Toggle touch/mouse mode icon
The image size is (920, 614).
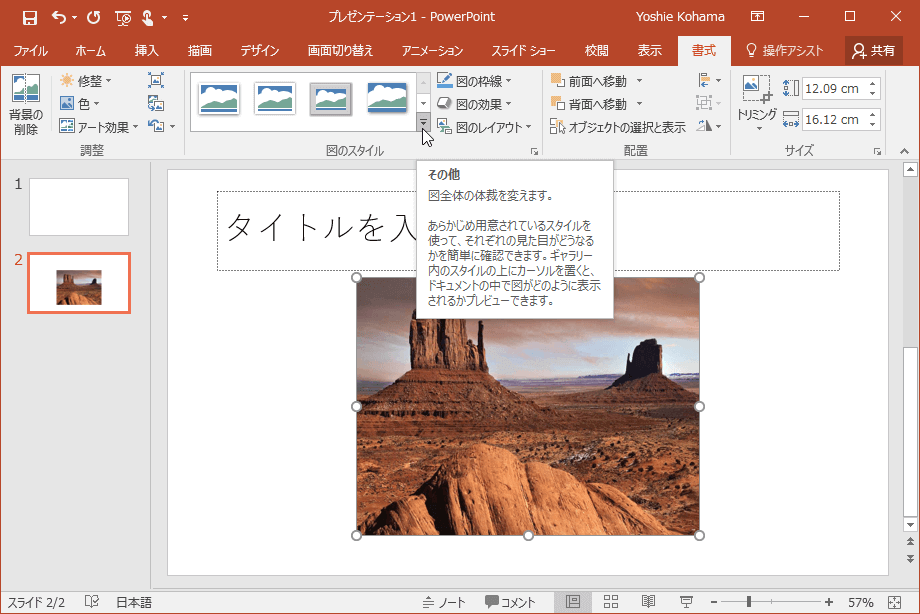[148, 18]
